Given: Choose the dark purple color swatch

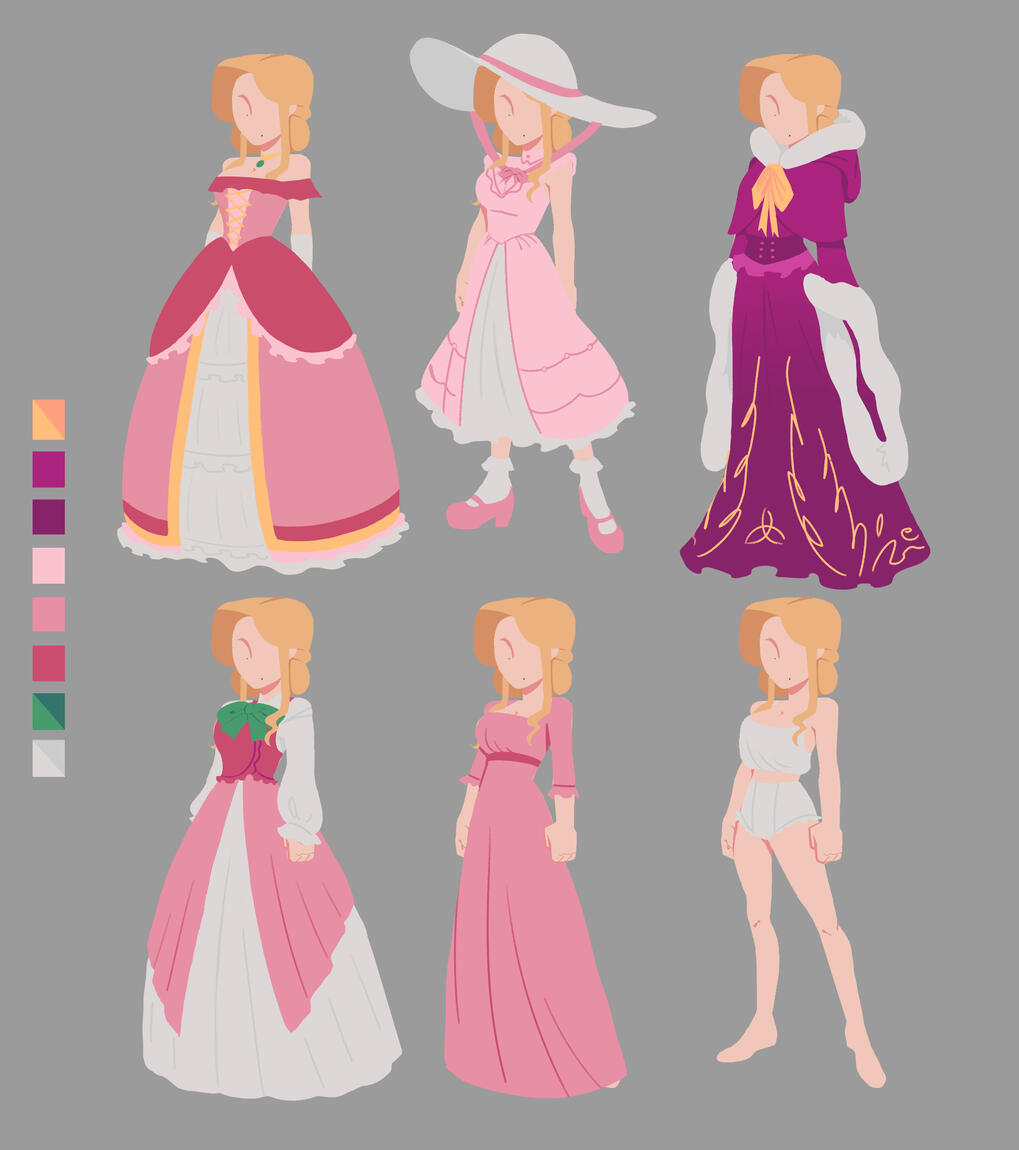Looking at the screenshot, I should pyautogui.click(x=48, y=517).
